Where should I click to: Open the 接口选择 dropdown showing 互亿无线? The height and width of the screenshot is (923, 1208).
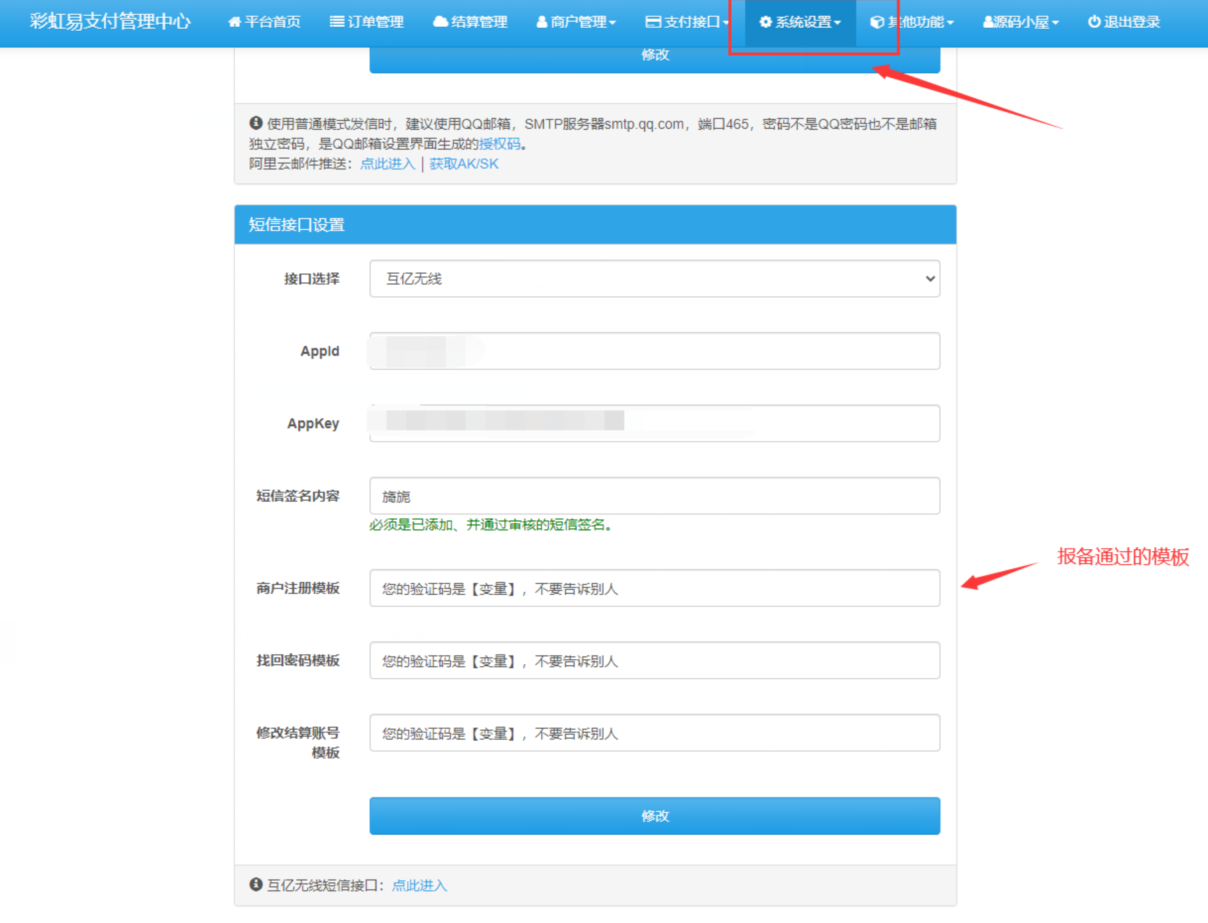(654, 279)
